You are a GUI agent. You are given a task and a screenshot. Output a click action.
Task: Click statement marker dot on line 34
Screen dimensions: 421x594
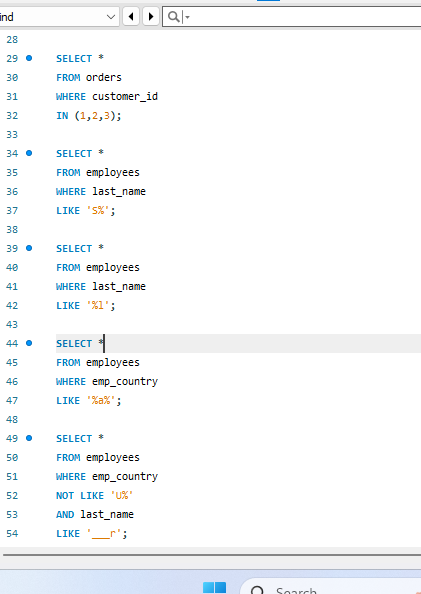coord(29,153)
